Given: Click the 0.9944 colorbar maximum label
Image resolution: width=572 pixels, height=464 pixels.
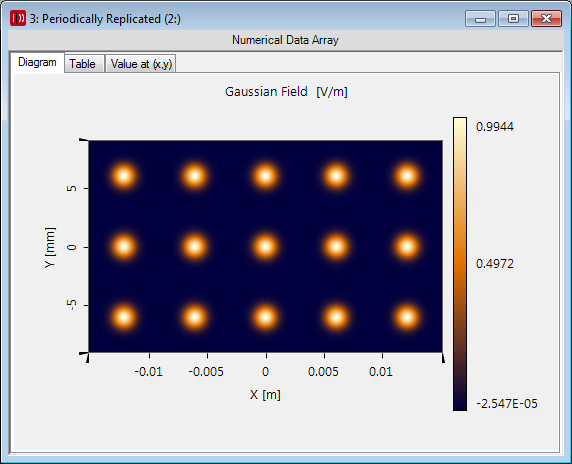Looking at the screenshot, I should (495, 127).
